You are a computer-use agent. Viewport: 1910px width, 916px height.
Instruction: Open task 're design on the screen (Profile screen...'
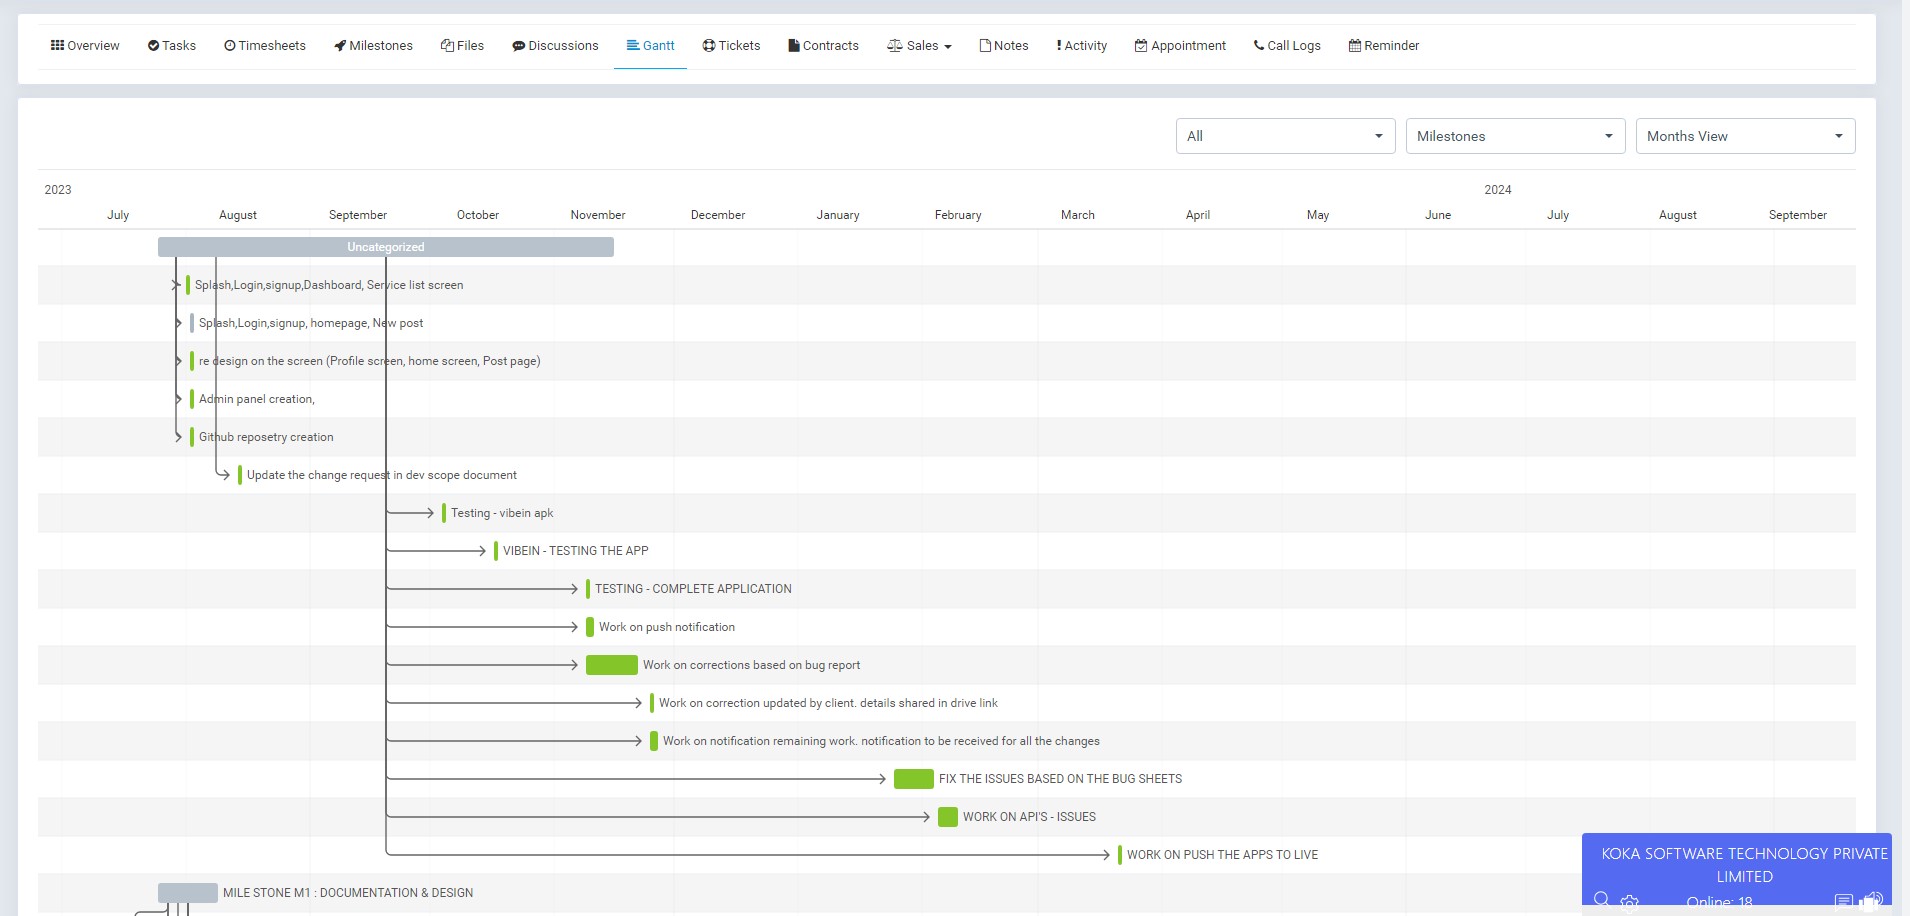click(x=369, y=361)
